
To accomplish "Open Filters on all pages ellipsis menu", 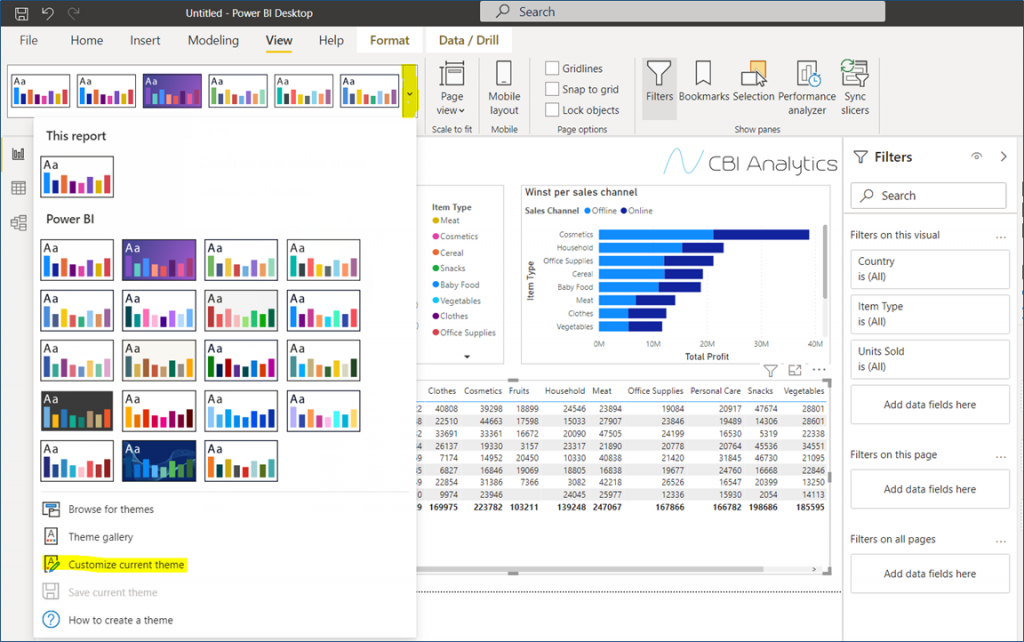I will click(1000, 541).
